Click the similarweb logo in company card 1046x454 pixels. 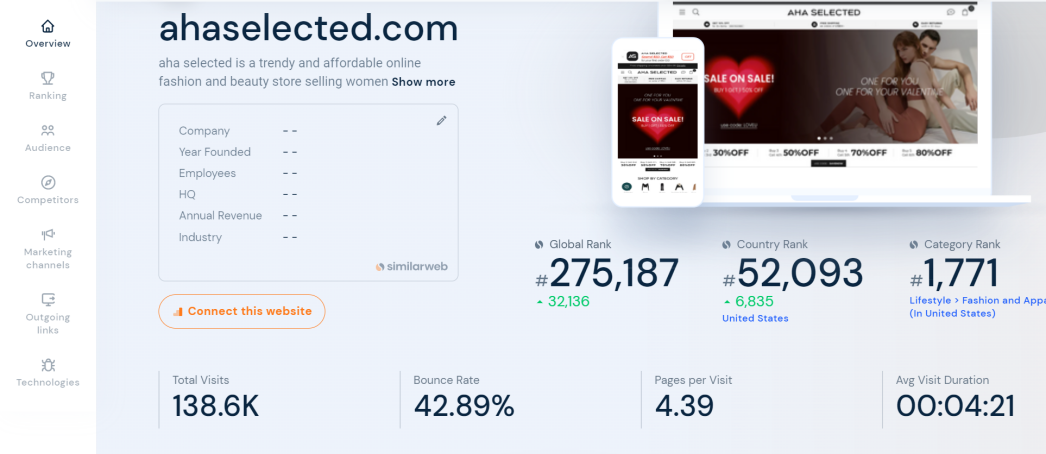(410, 267)
